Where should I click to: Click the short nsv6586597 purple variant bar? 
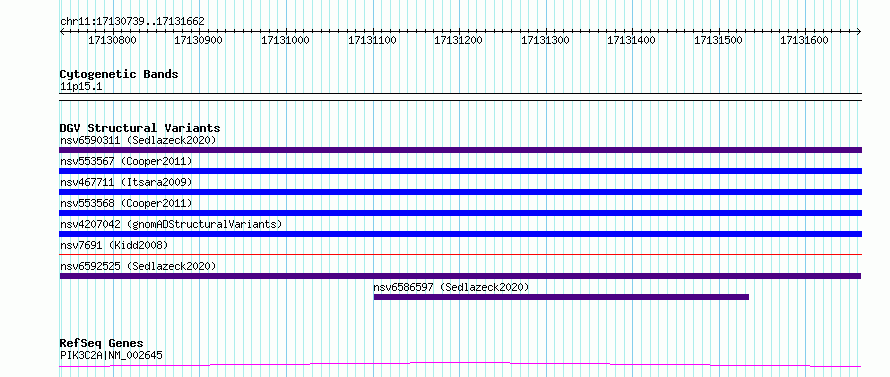coord(561,297)
